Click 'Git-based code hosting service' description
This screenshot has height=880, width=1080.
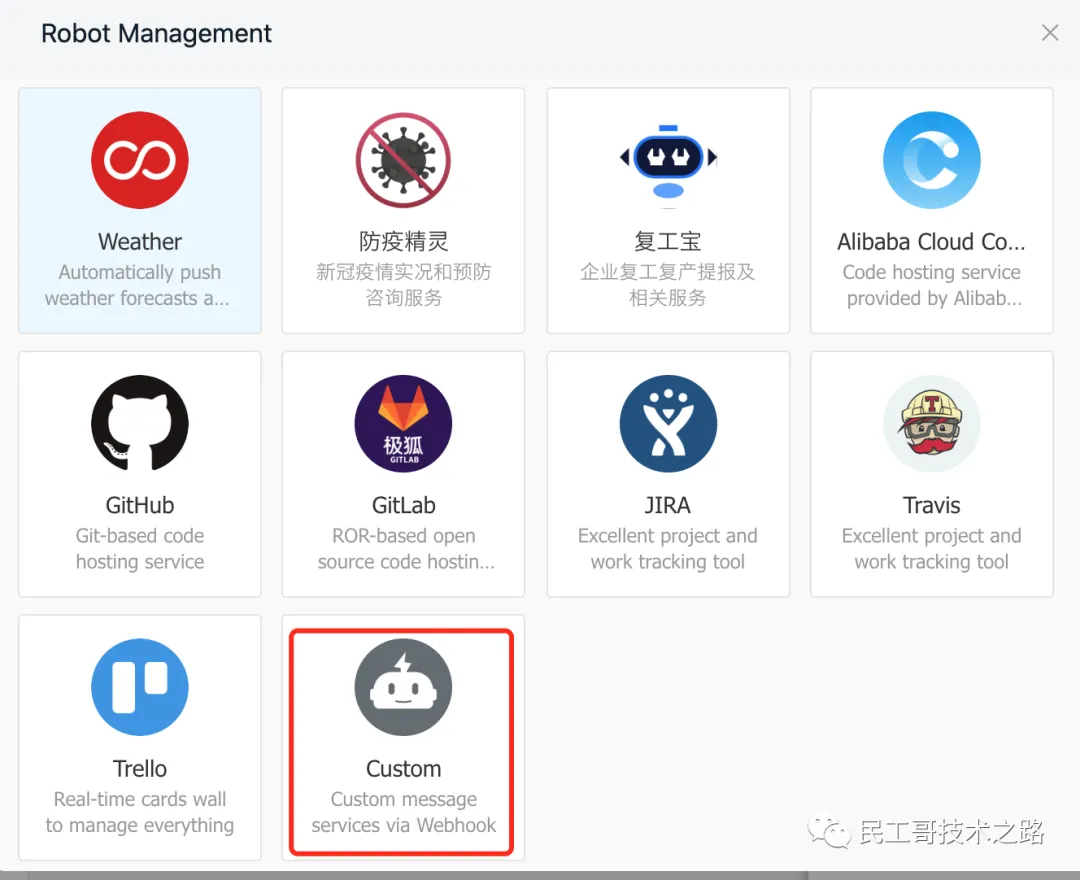[x=140, y=549]
